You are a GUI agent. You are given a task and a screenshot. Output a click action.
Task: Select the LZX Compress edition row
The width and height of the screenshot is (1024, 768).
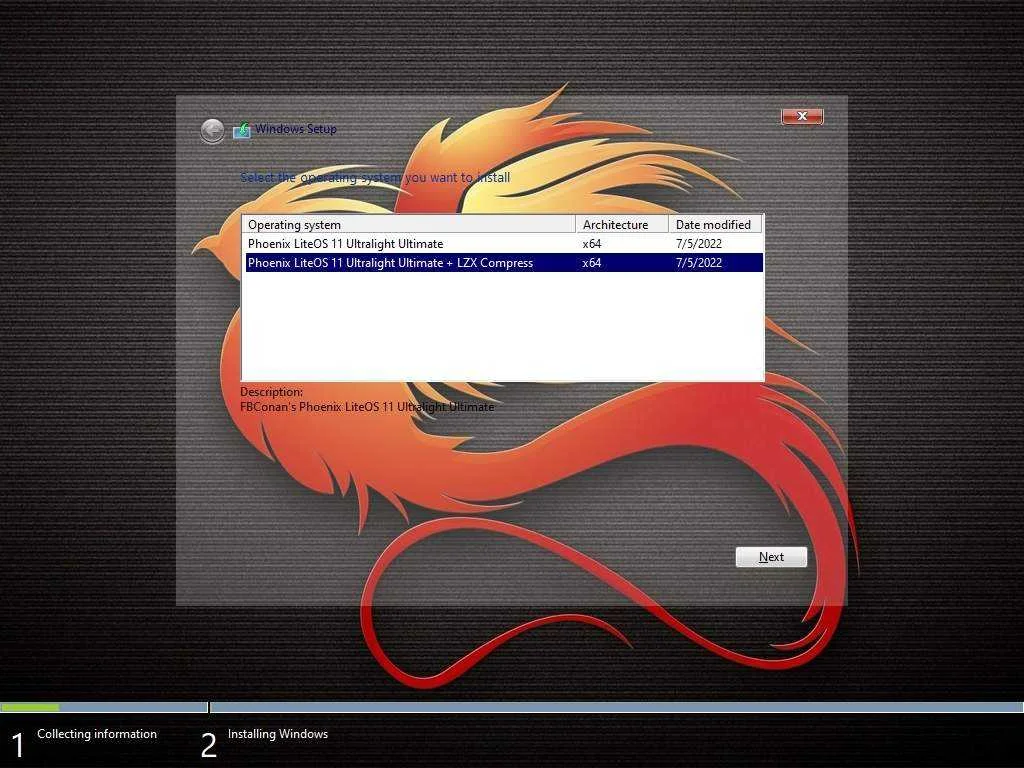(x=502, y=263)
